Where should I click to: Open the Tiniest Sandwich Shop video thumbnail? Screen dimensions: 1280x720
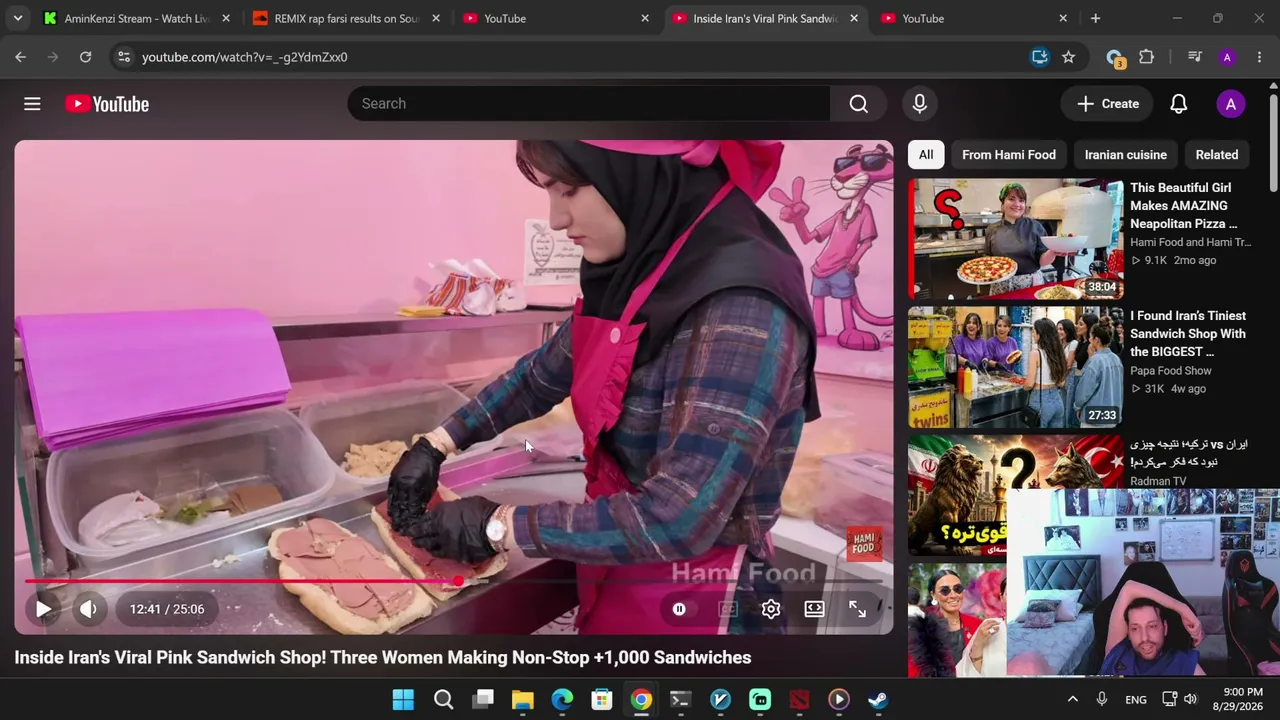[x=1016, y=367]
